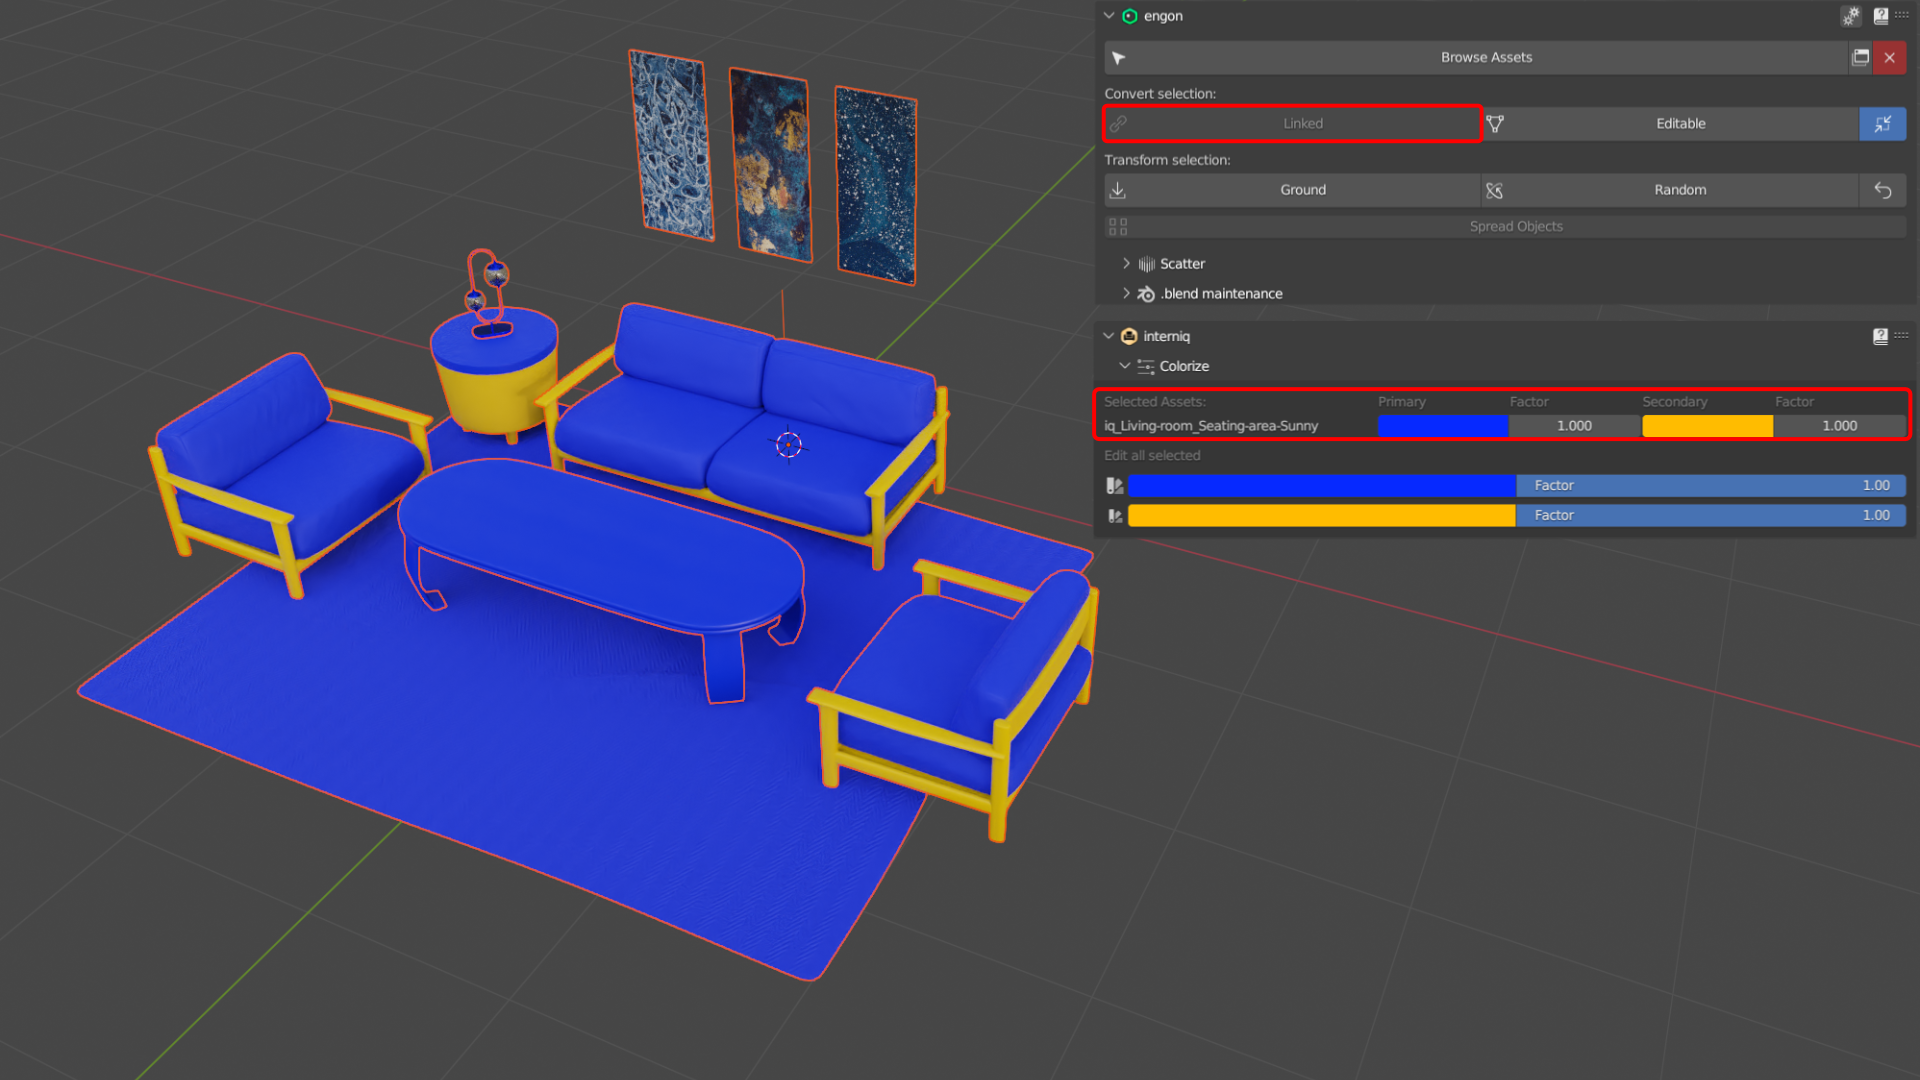Click the yellow Secondary color swatch
The image size is (1920, 1080).
[x=1706, y=425]
